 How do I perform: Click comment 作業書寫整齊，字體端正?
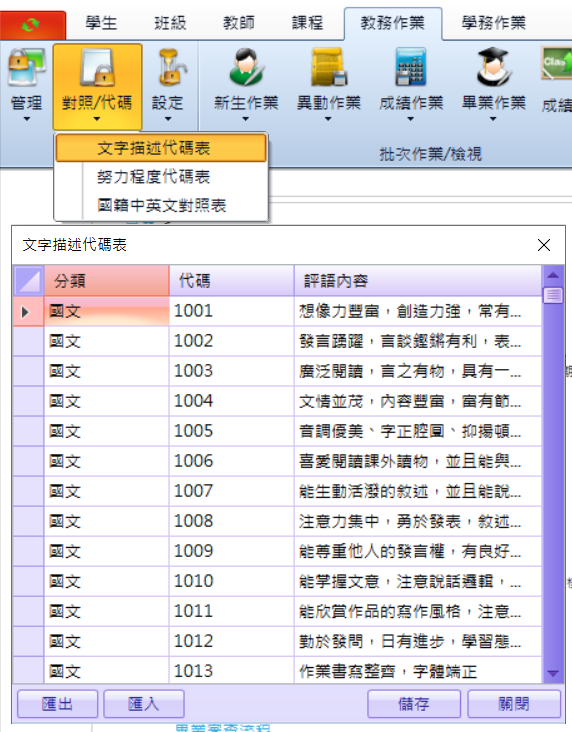tap(418, 670)
